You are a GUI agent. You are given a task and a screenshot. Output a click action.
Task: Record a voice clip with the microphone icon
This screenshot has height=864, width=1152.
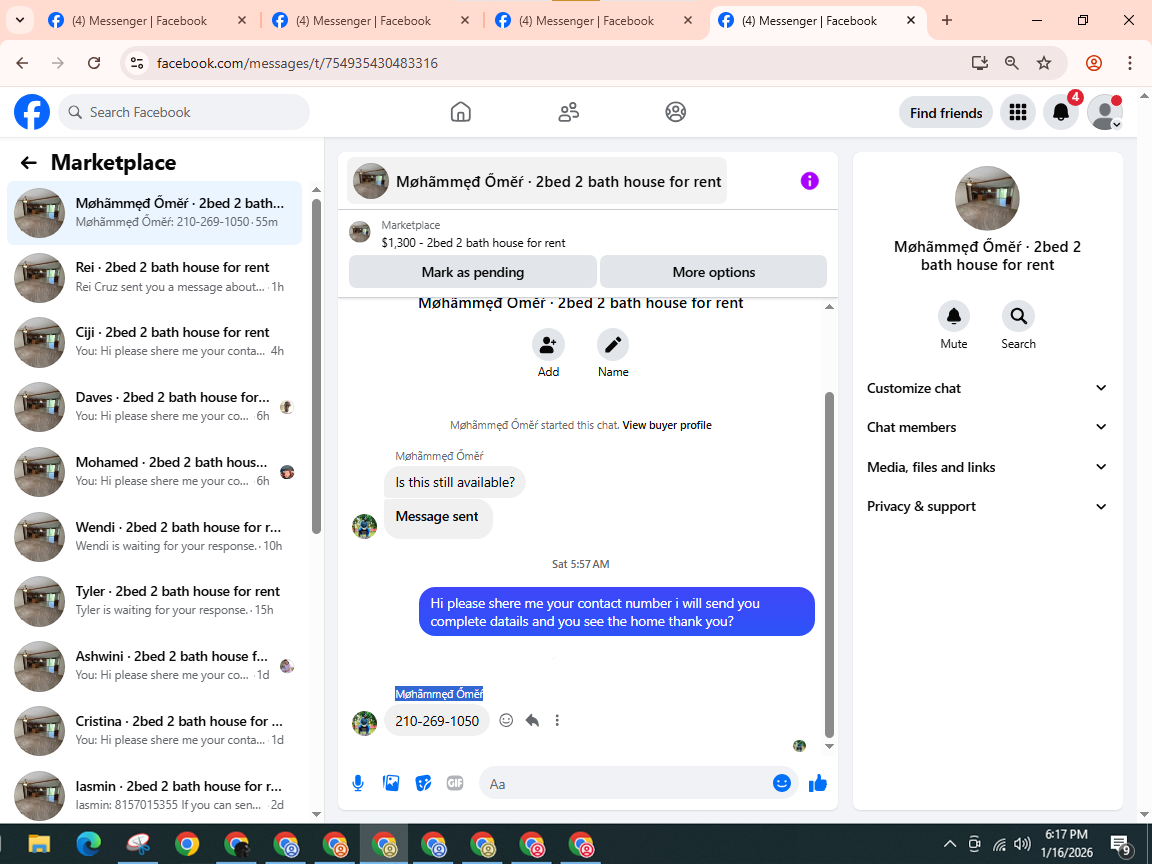358,783
